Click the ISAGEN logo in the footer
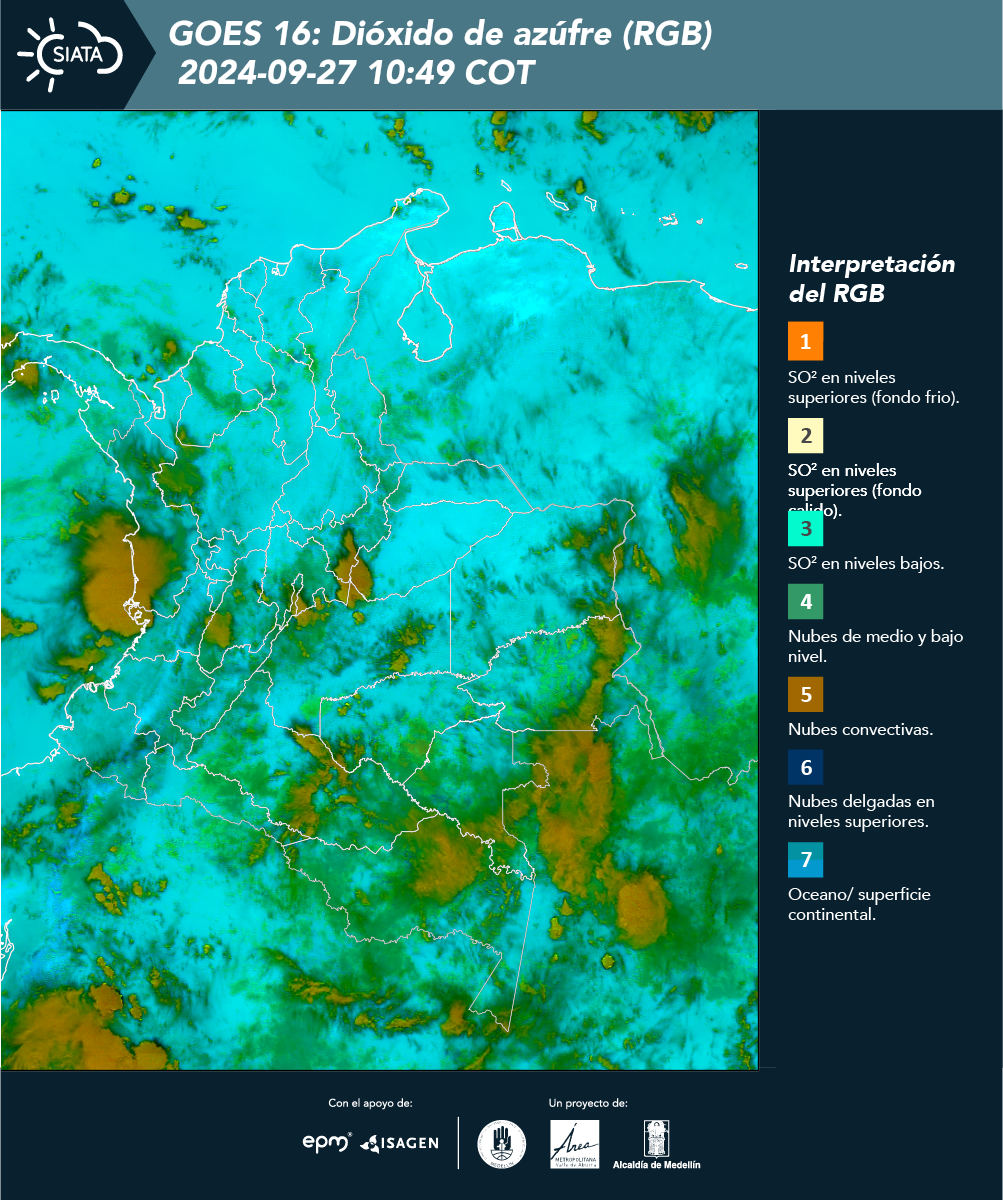This screenshot has height=1200, width=1003. pyautogui.click(x=399, y=1143)
